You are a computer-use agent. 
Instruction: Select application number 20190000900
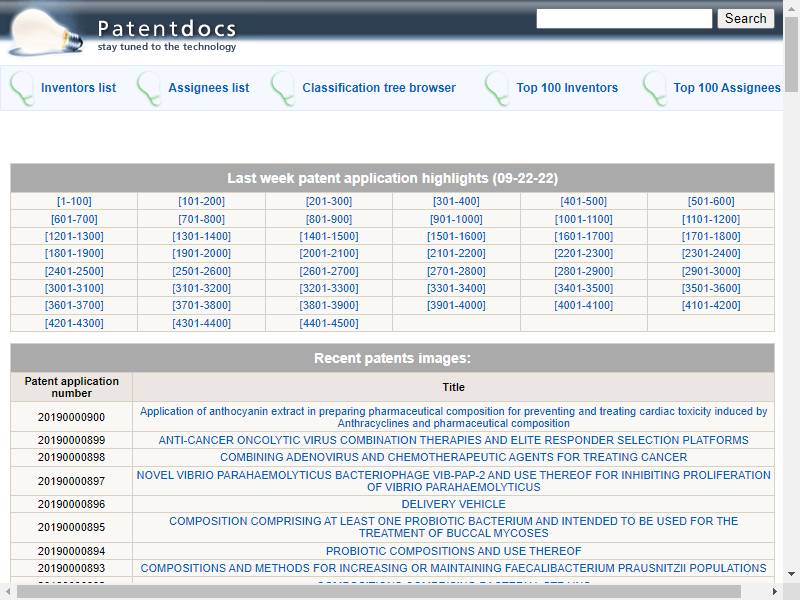point(71,417)
